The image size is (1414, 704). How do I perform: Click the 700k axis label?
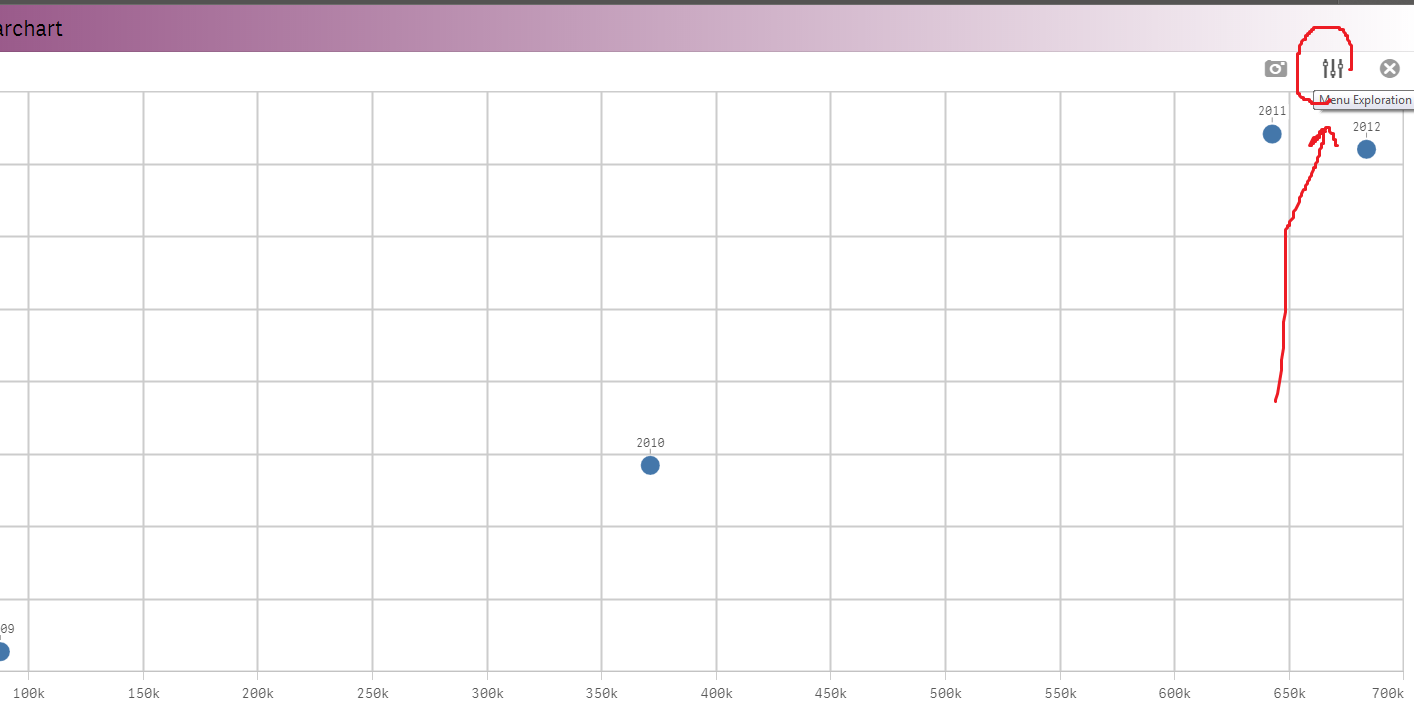[1388, 692]
